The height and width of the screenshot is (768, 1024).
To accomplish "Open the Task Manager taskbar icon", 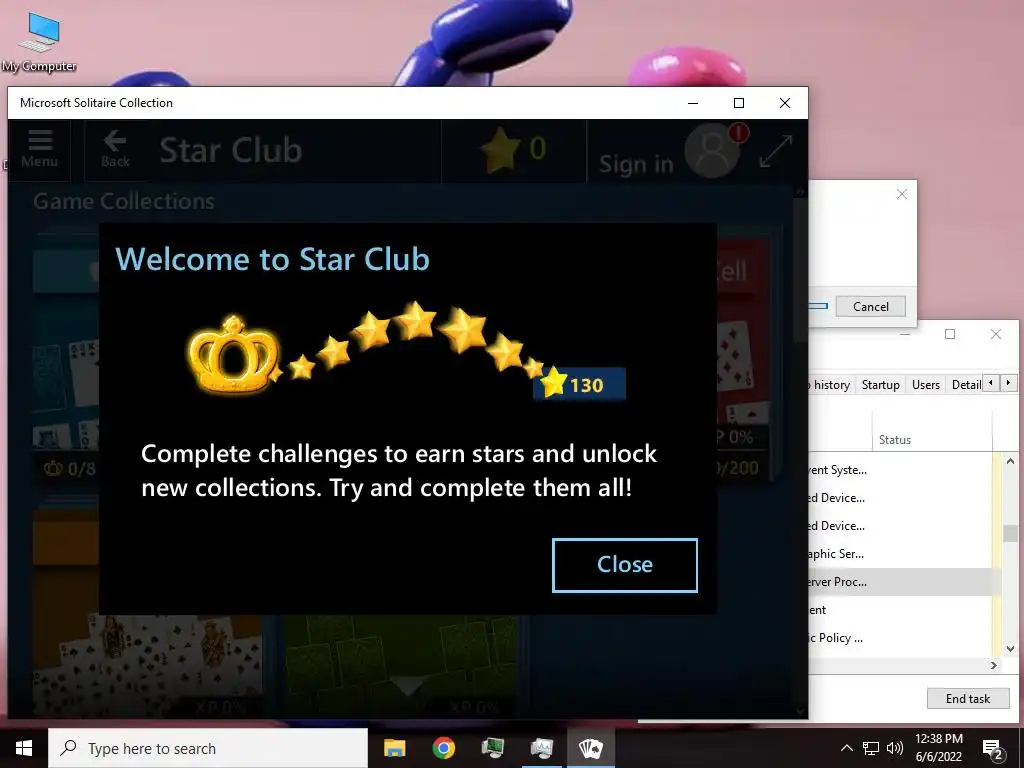I will point(492,748).
